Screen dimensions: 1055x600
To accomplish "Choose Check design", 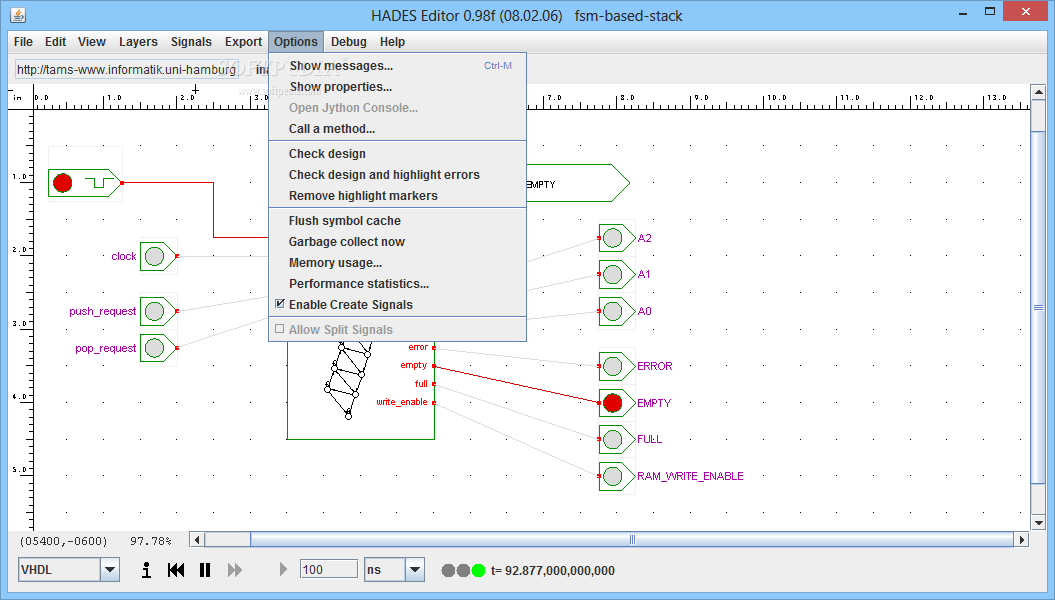I will [x=397, y=154].
